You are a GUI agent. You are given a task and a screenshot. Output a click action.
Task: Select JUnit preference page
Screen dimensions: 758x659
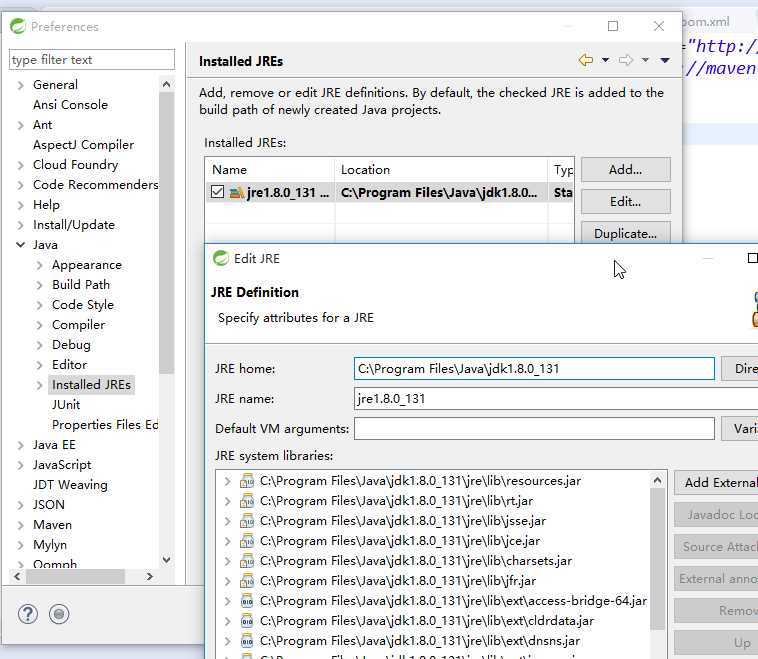click(x=66, y=405)
